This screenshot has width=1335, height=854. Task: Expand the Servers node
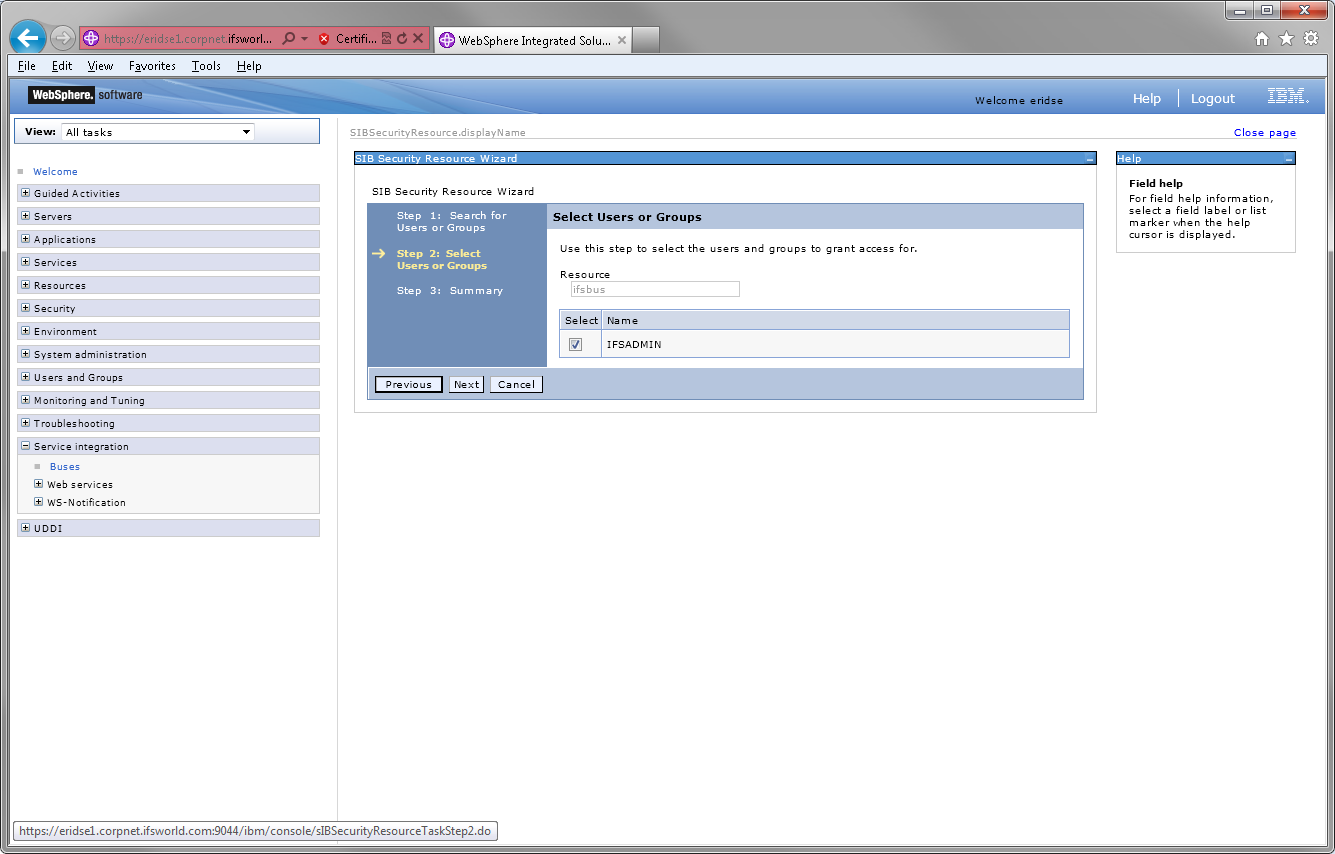[26, 216]
